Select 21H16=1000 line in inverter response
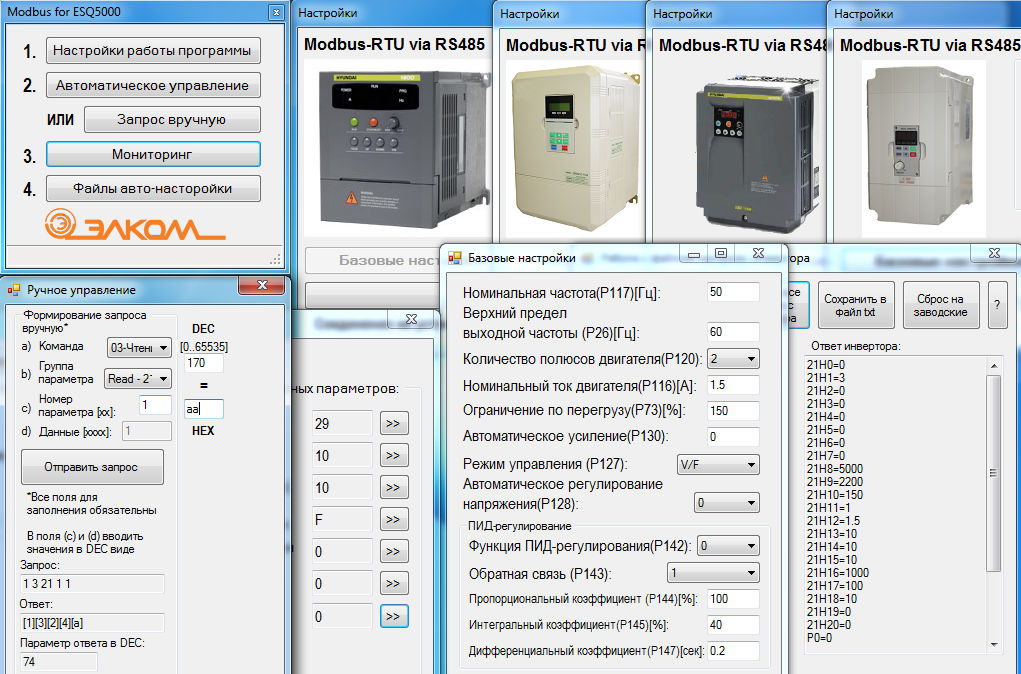Screen dimensions: 1021x674 (x=837, y=573)
